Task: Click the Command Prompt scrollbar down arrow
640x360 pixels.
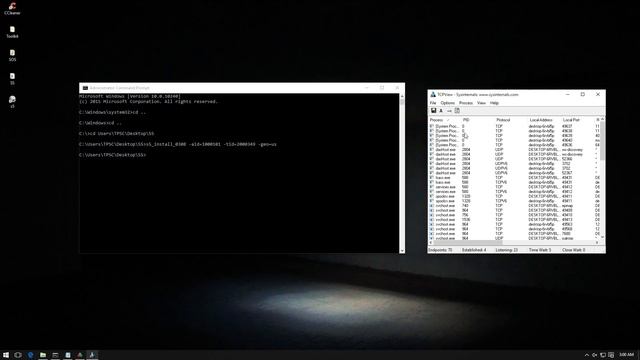Action: [x=402, y=251]
